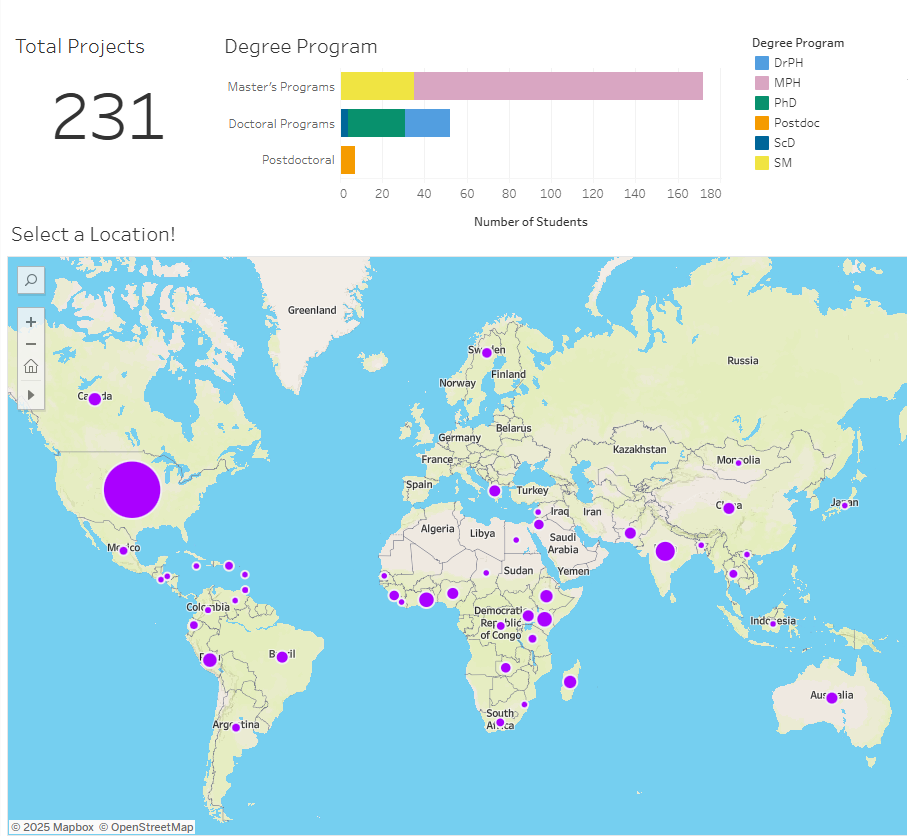The image size is (908, 836).
Task: Click the orange Postdoctoral bar
Action: [348, 160]
